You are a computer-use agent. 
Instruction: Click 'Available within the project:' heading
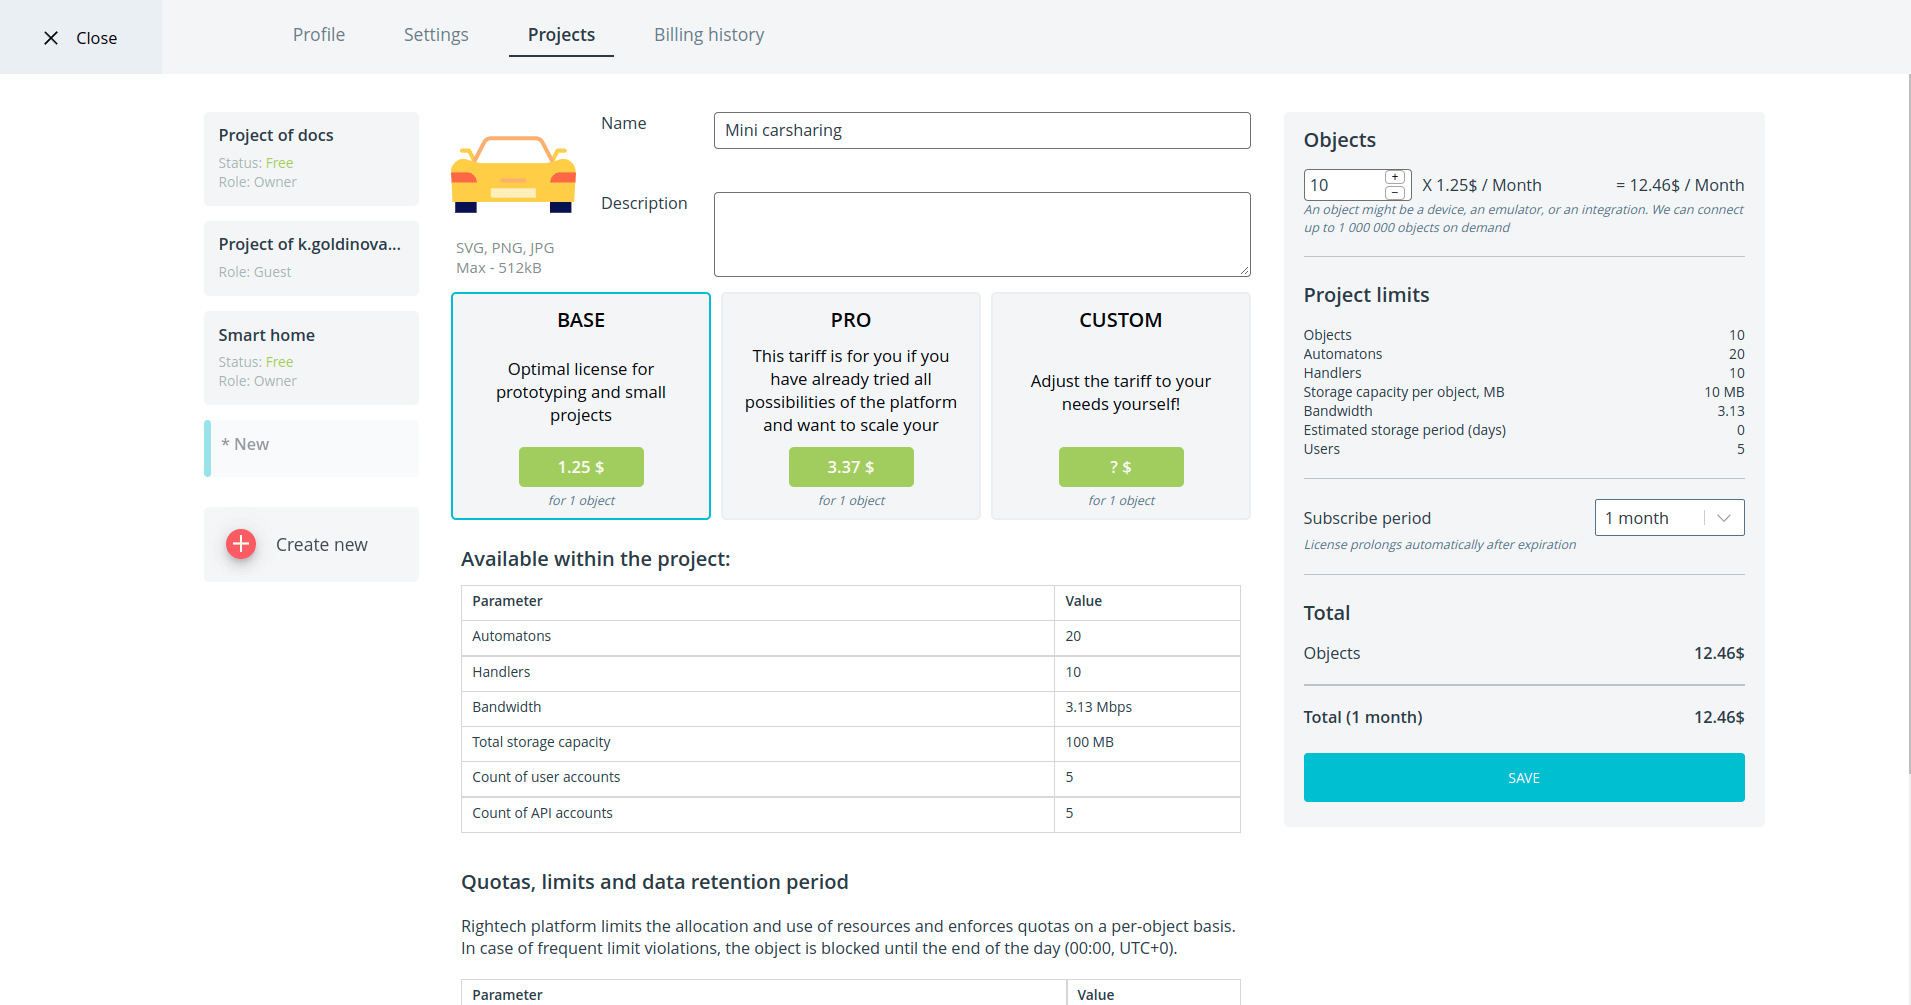point(596,559)
